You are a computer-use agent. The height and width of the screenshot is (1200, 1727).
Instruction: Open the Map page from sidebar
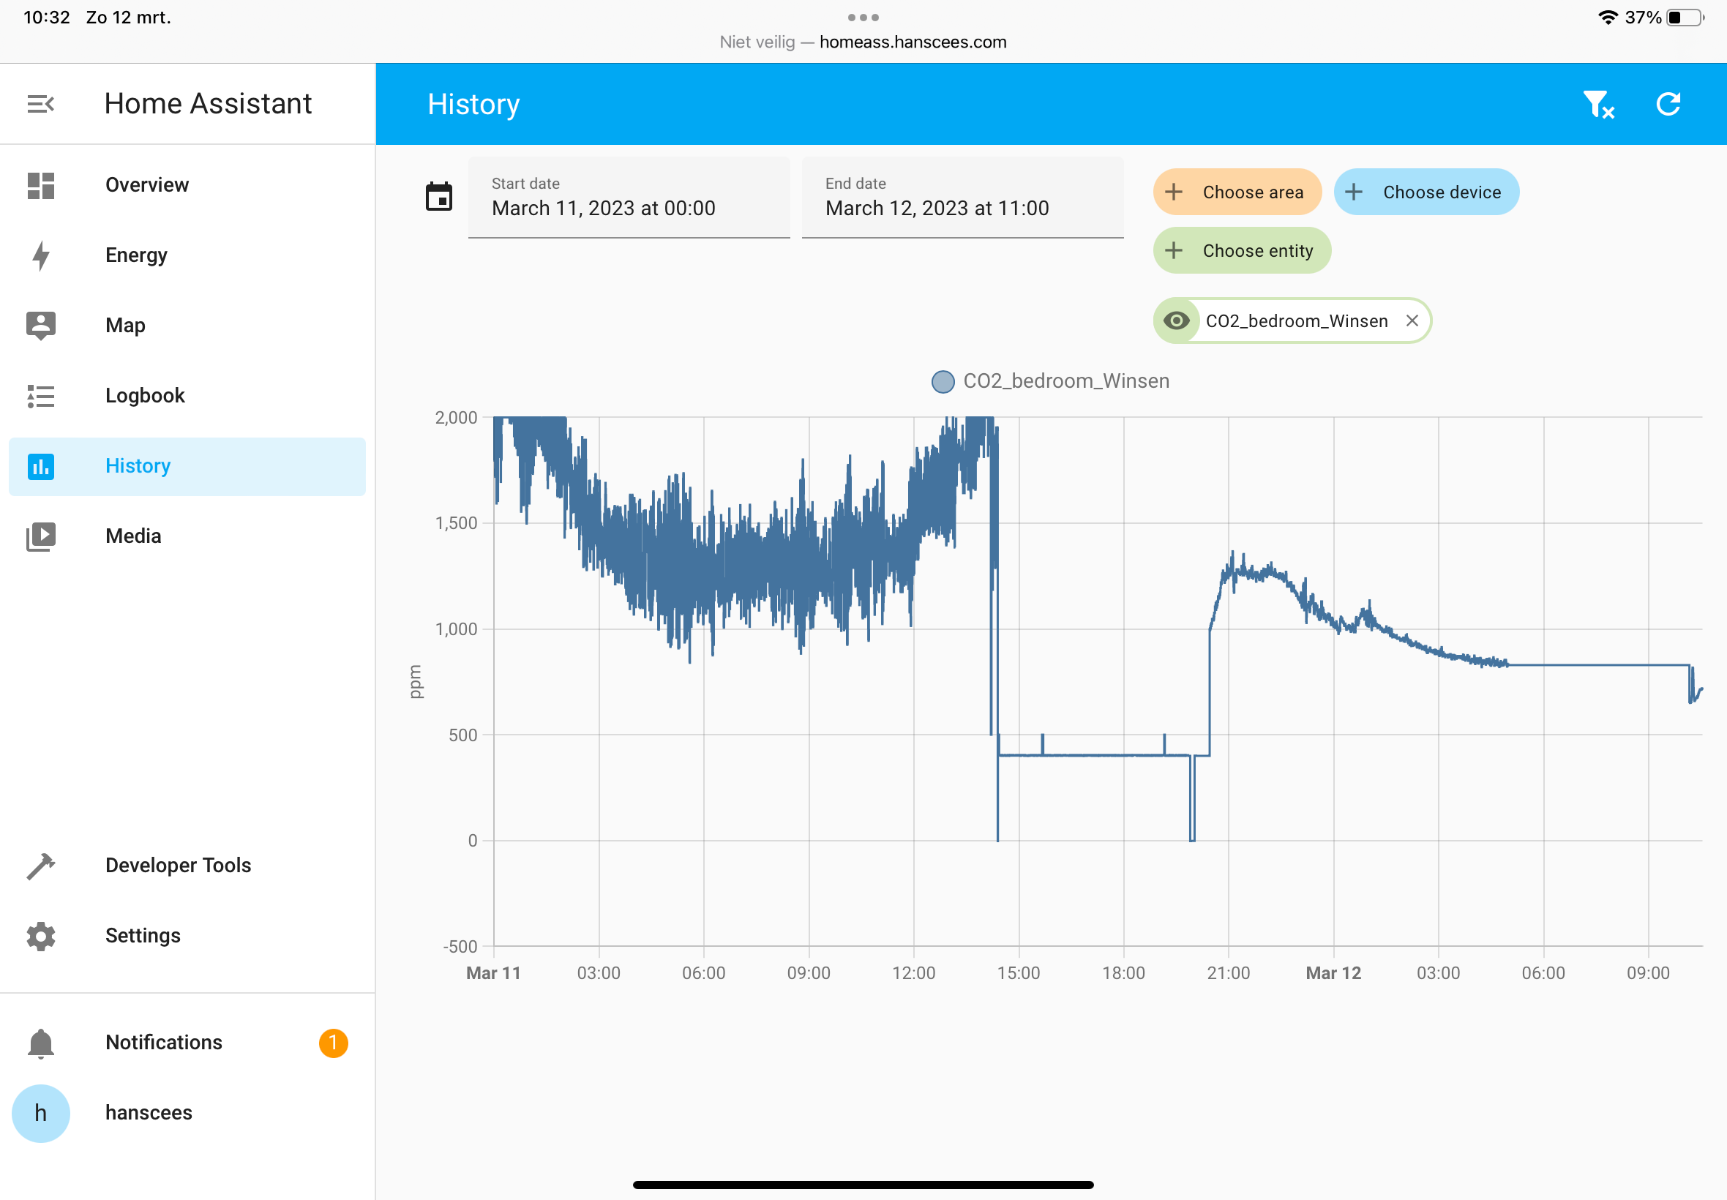click(x=125, y=326)
